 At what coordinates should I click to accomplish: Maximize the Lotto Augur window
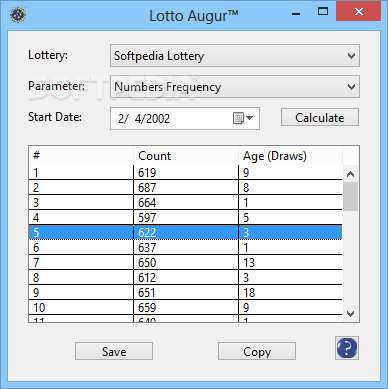click(323, 12)
